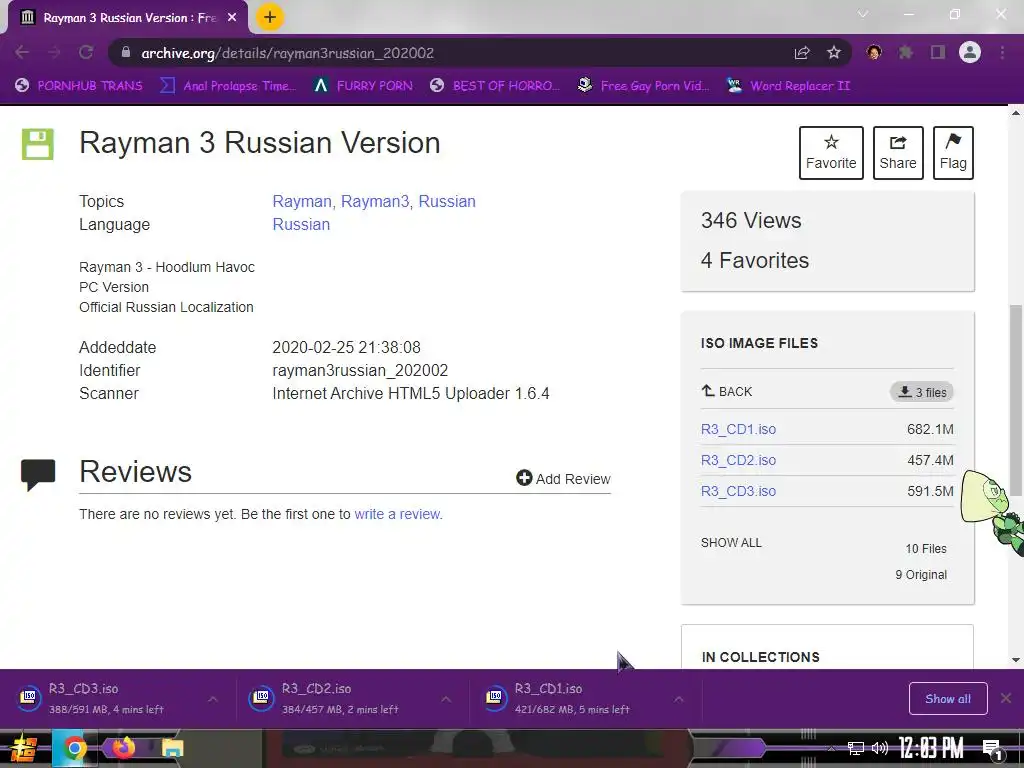
Task: Click the 346 Views text
Action: coord(751,221)
